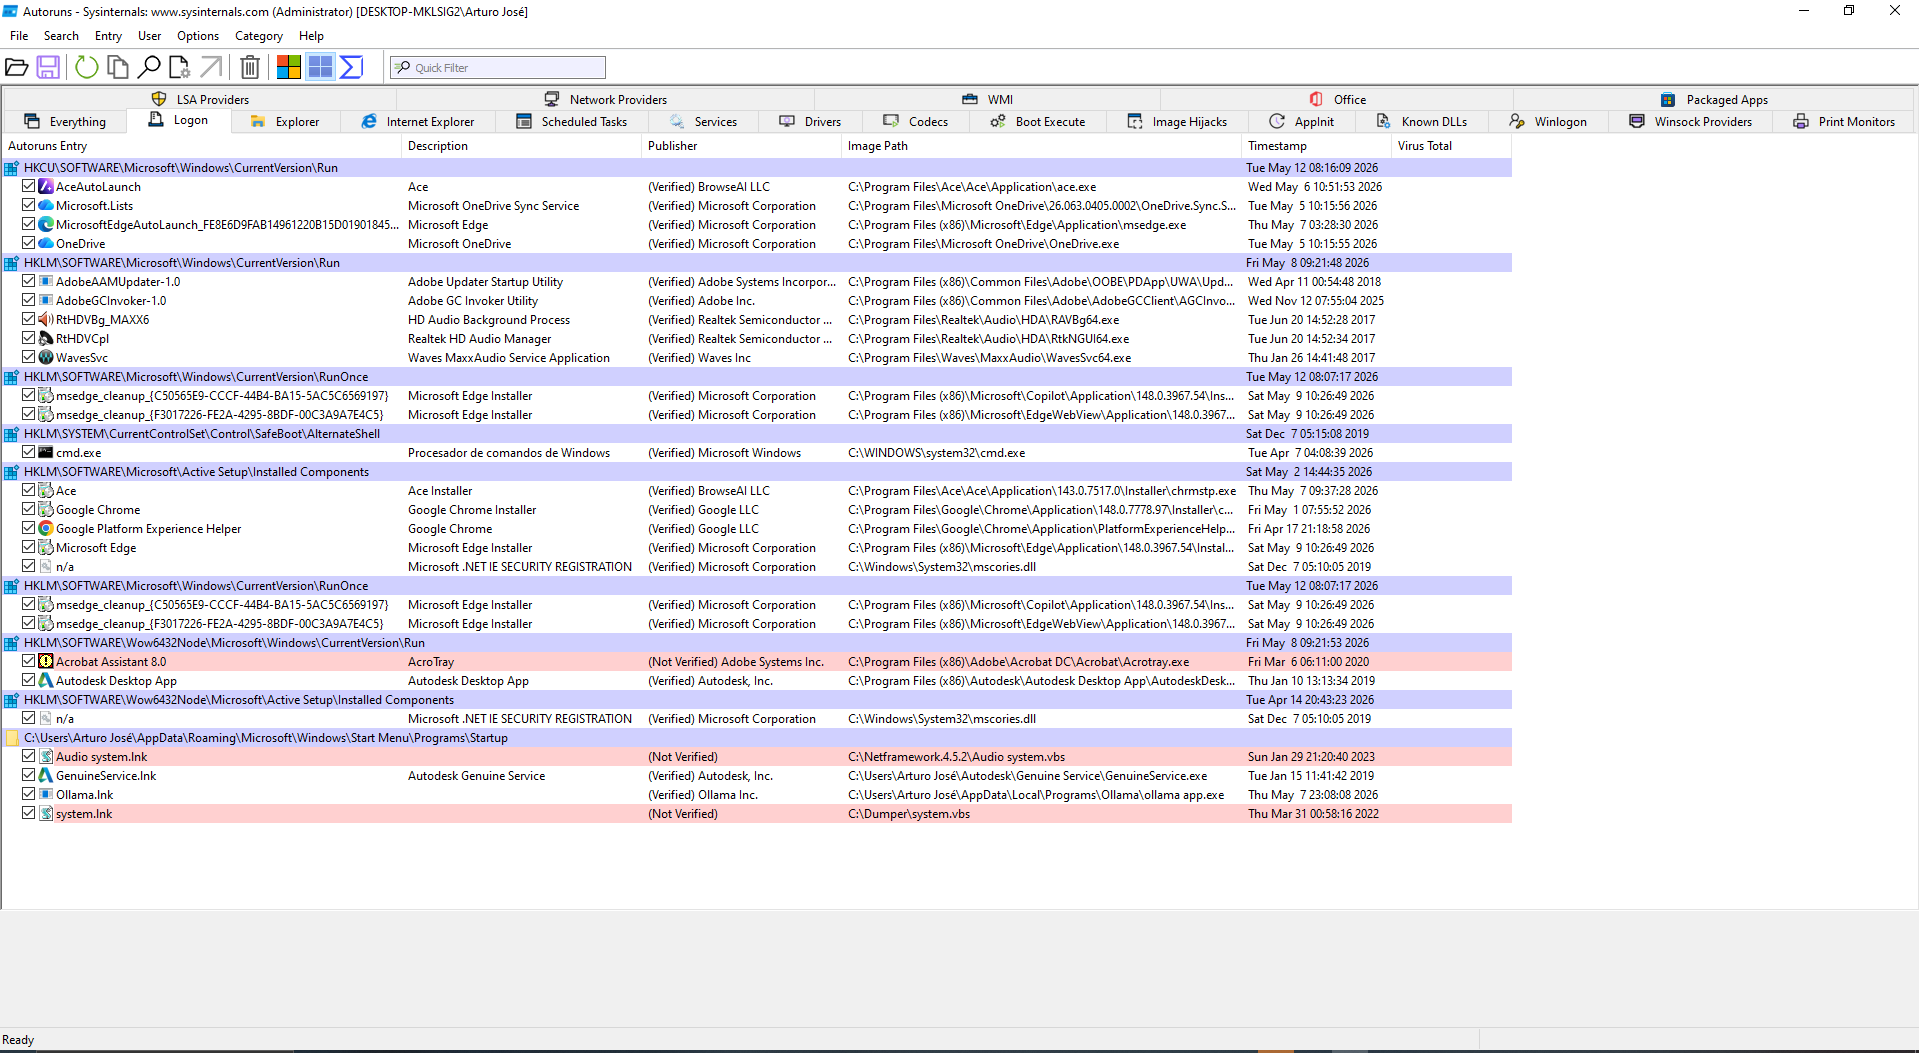Switch to the Everything tab
This screenshot has height=1053, width=1919.
tap(65, 121)
